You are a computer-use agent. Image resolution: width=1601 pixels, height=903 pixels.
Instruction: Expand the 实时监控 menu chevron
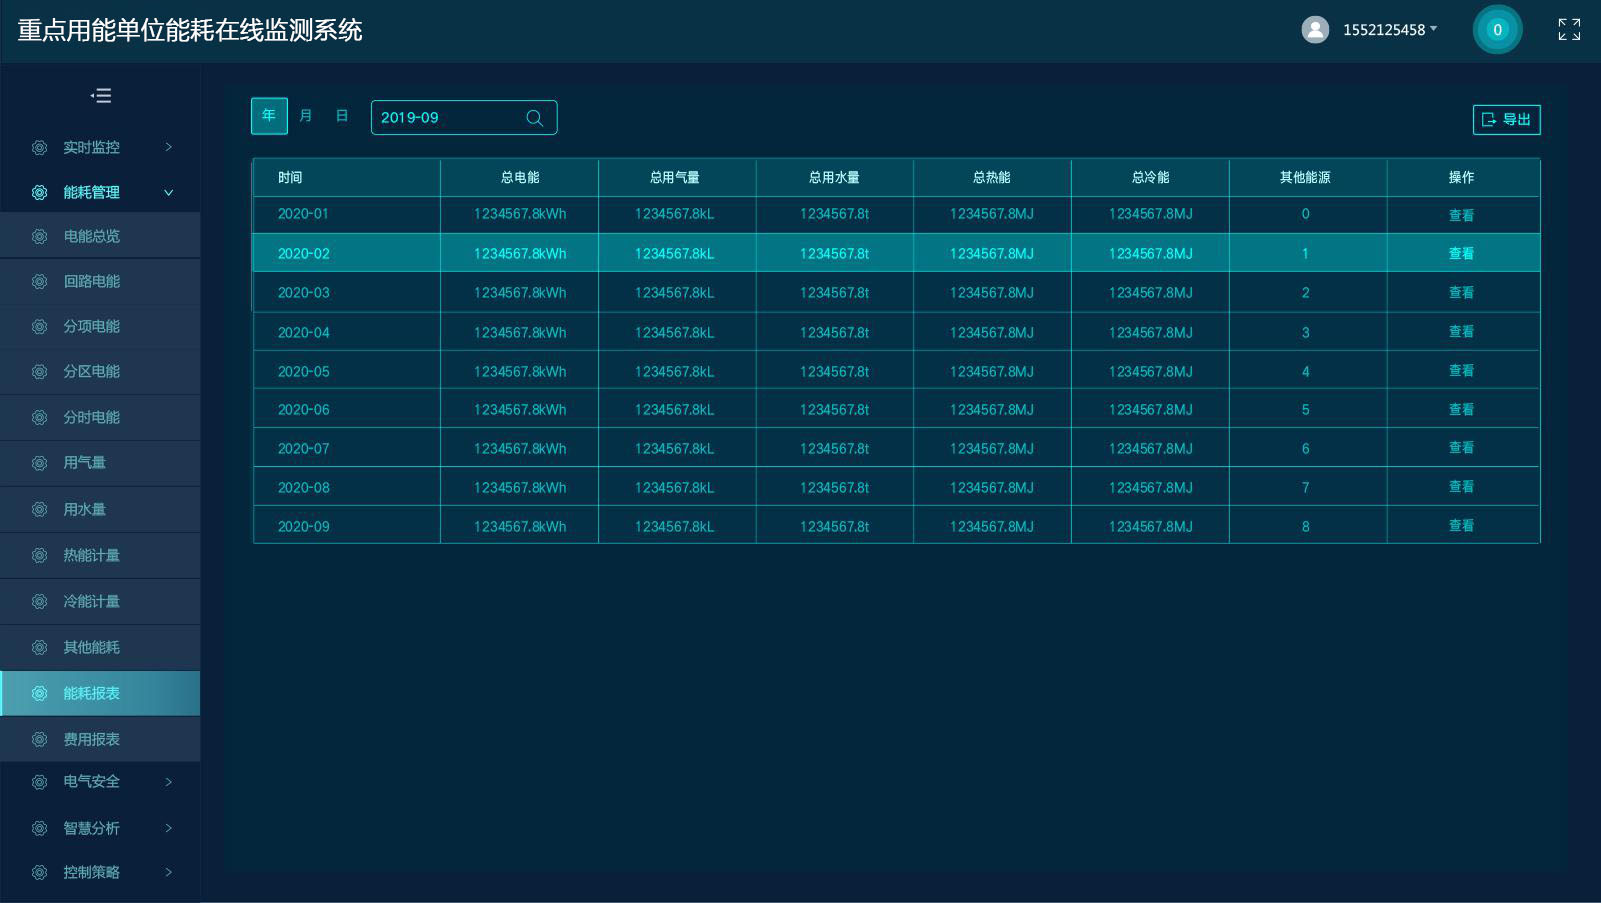[168, 147]
